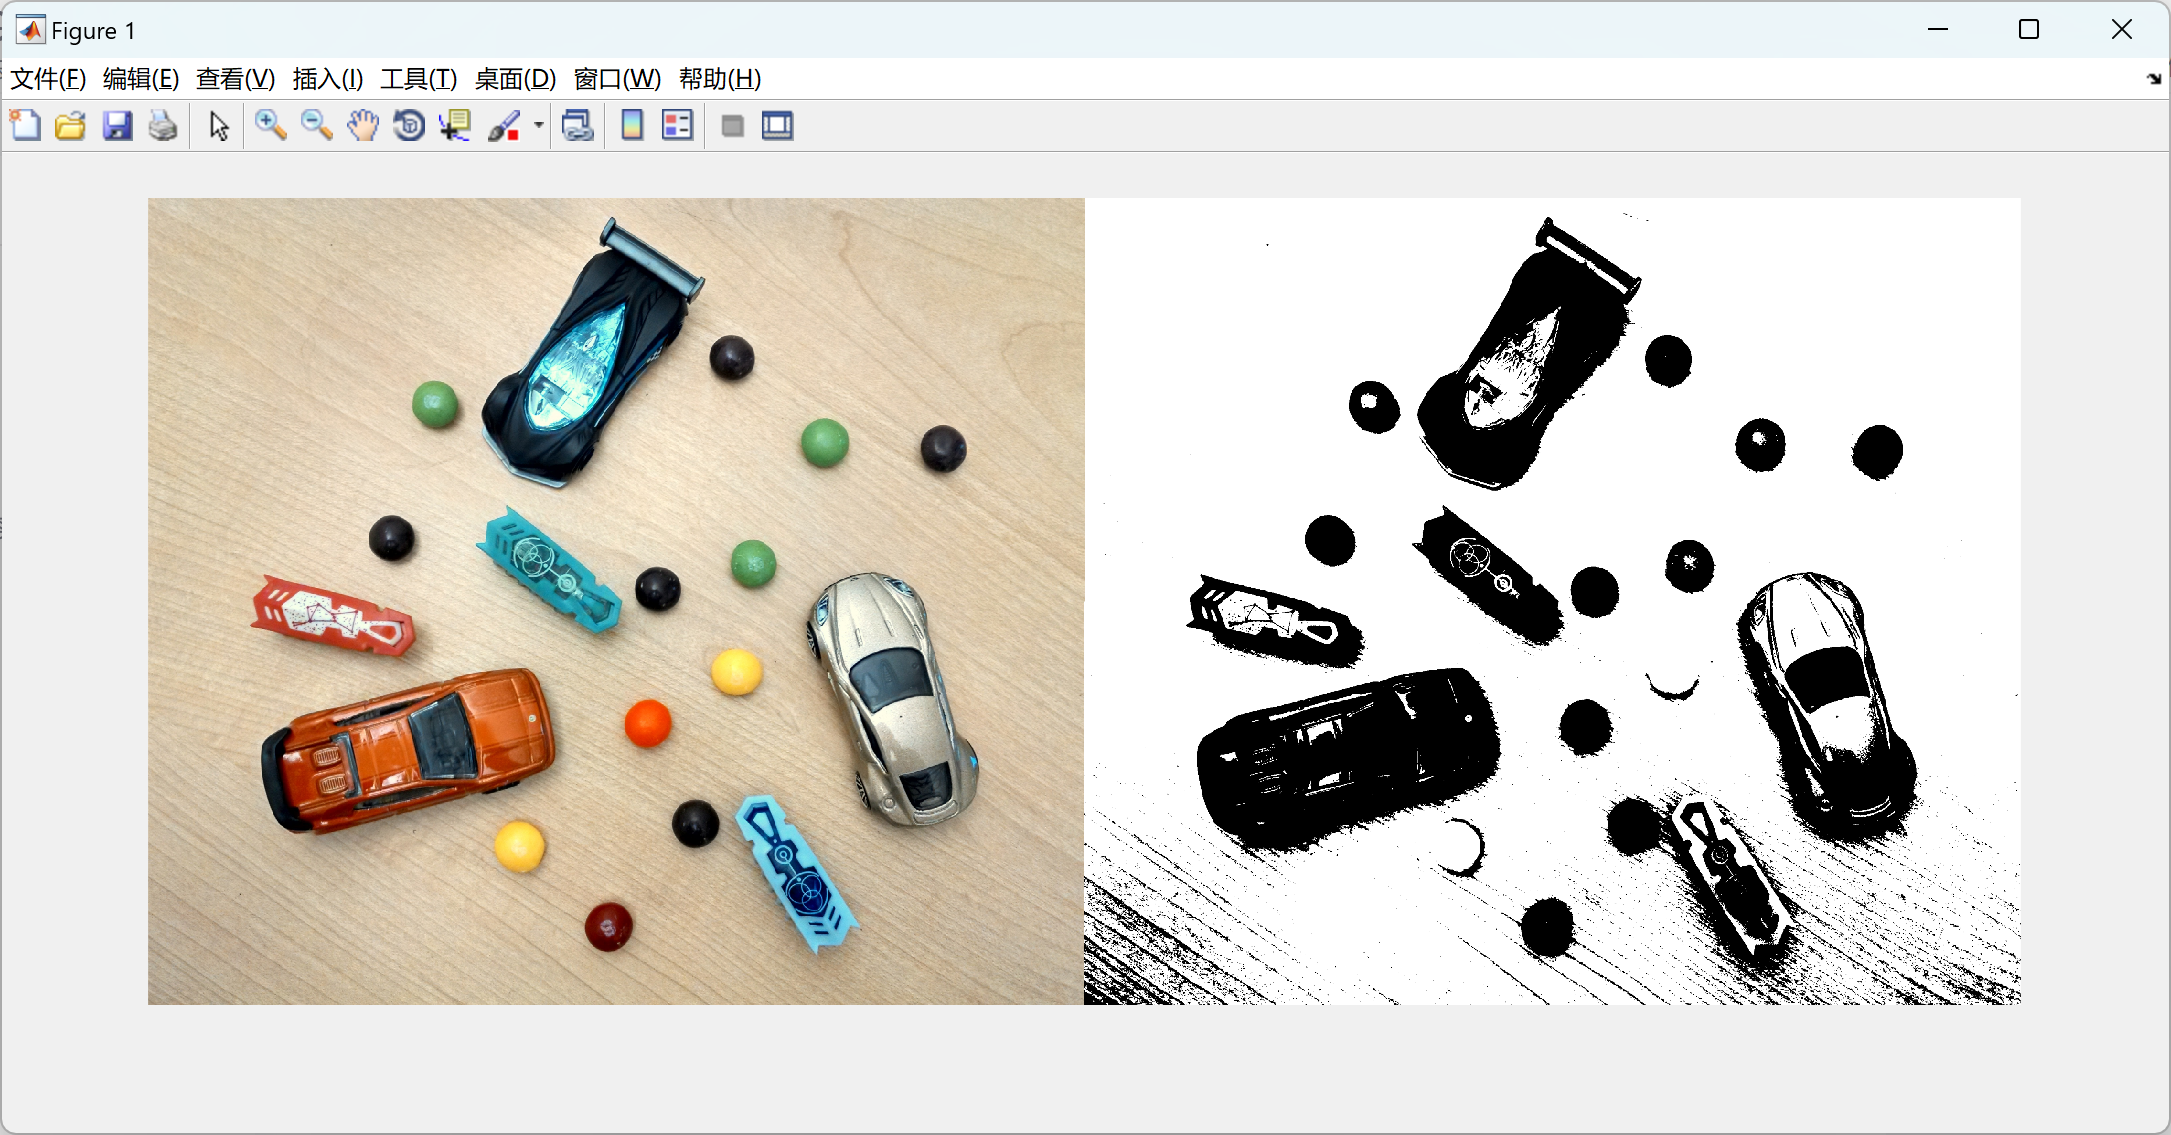
Task: Show Plot Tools and dock figure
Action: pyautogui.click(x=777, y=126)
